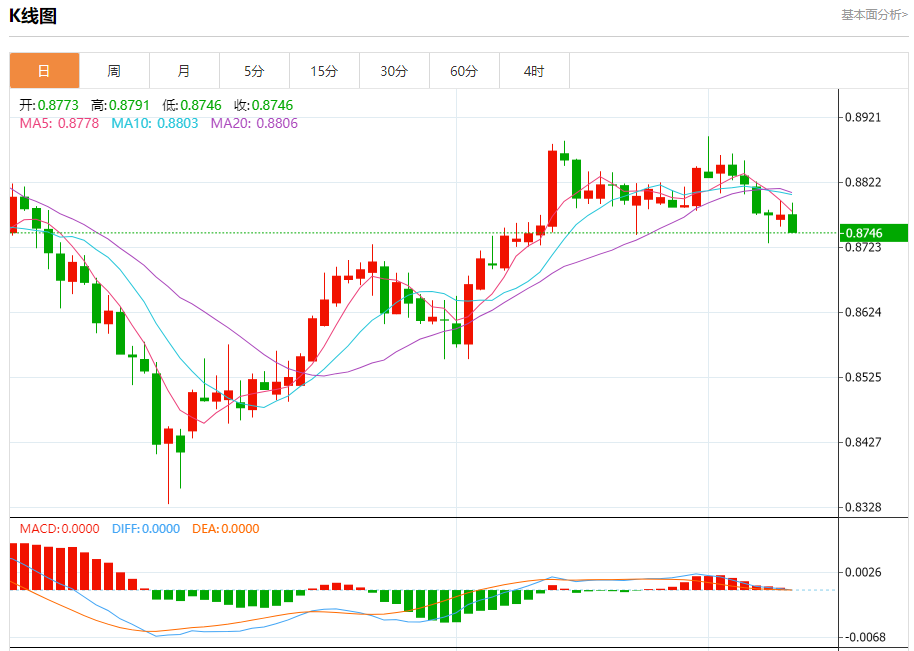Open the 基本面分析> link
Screen dimensions: 914x651
tap(874, 15)
